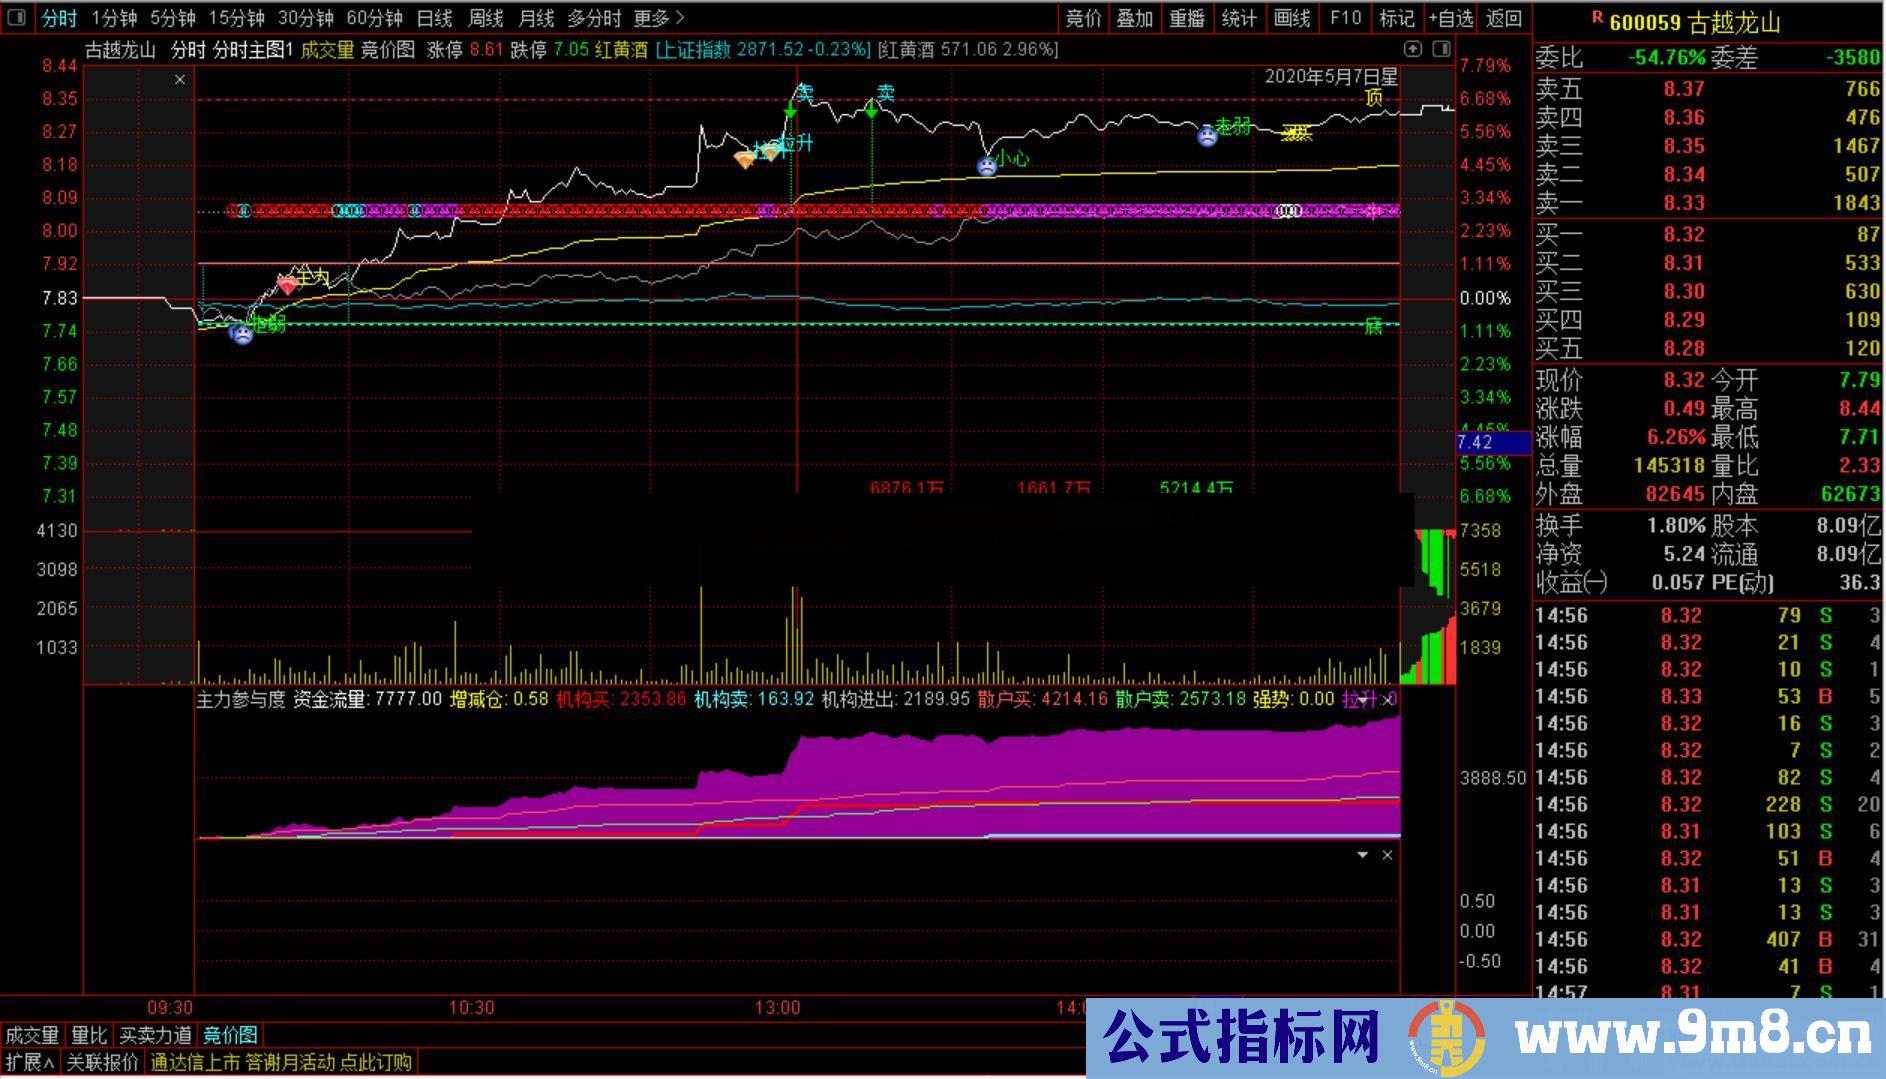Expand the 多分时 multi-timeframe view

pos(595,17)
